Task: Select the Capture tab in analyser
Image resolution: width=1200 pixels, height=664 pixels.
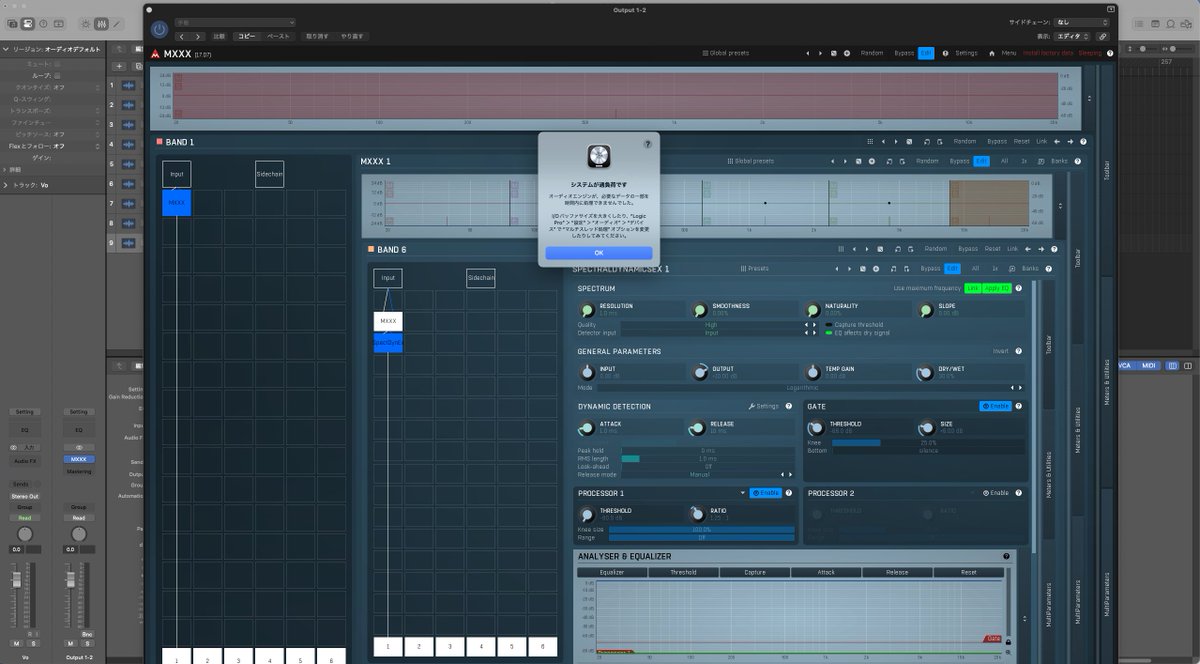Action: click(755, 573)
